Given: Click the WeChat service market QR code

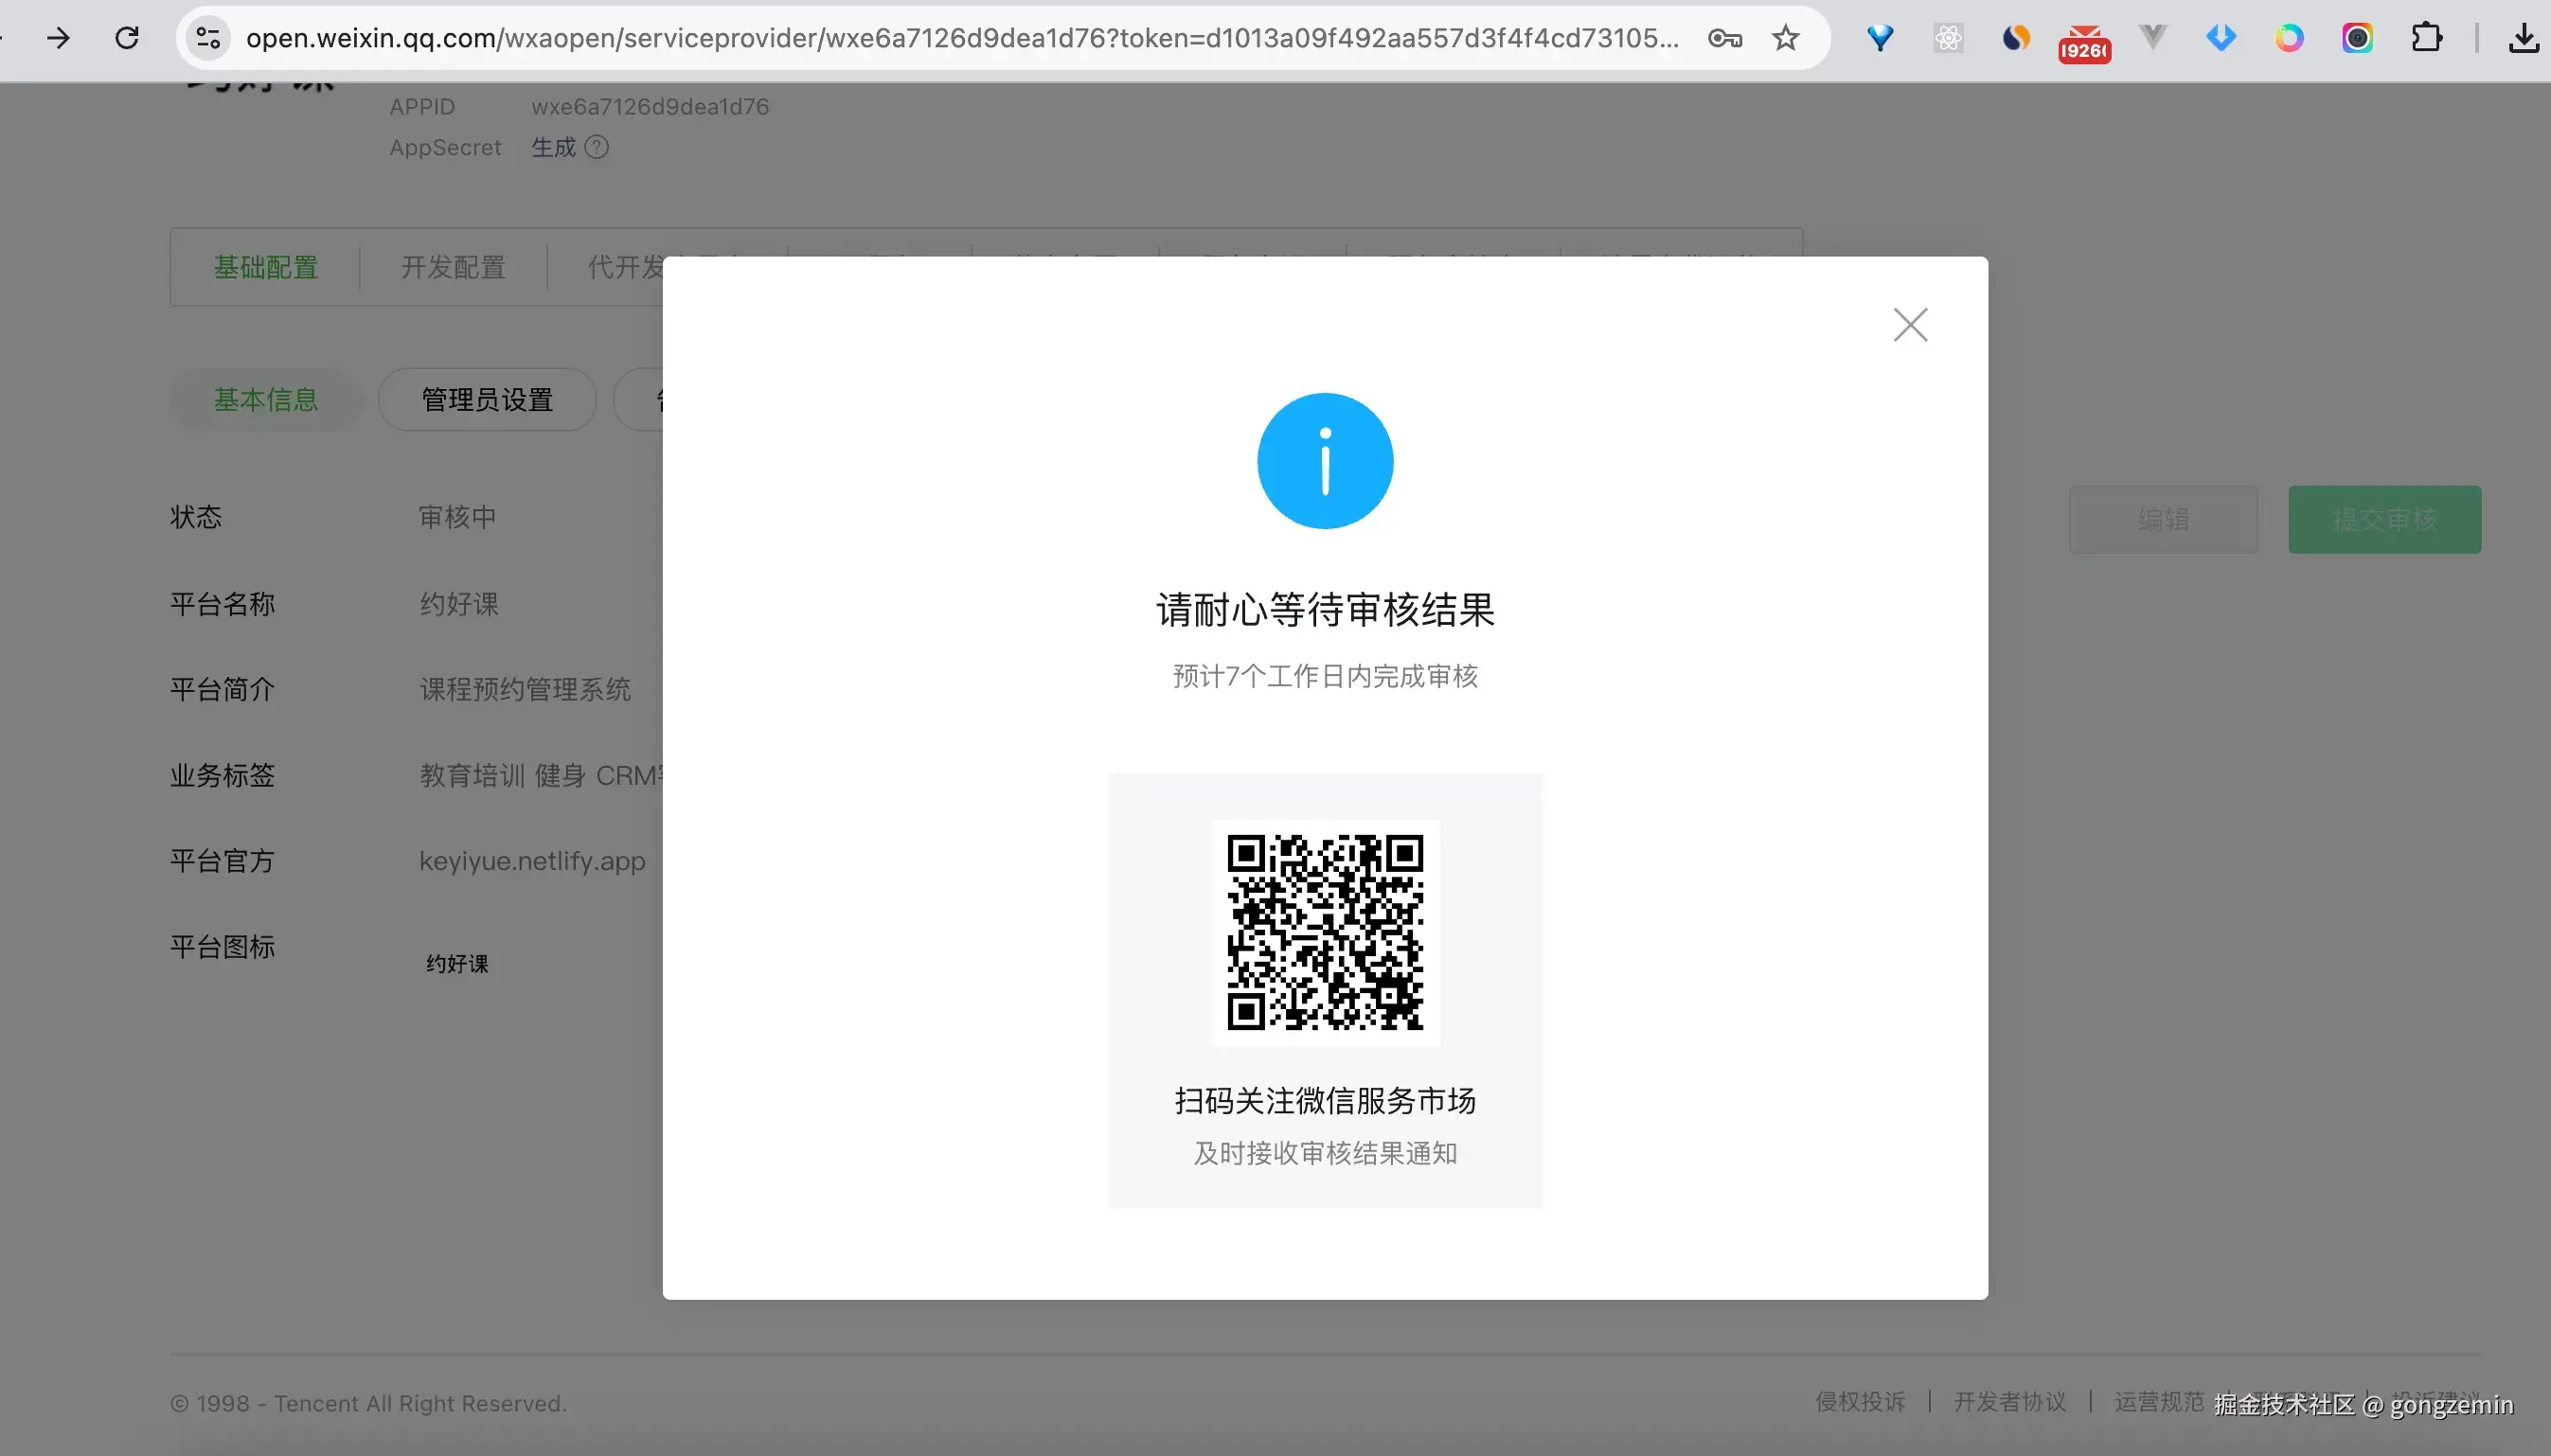Looking at the screenshot, I should tap(1325, 931).
